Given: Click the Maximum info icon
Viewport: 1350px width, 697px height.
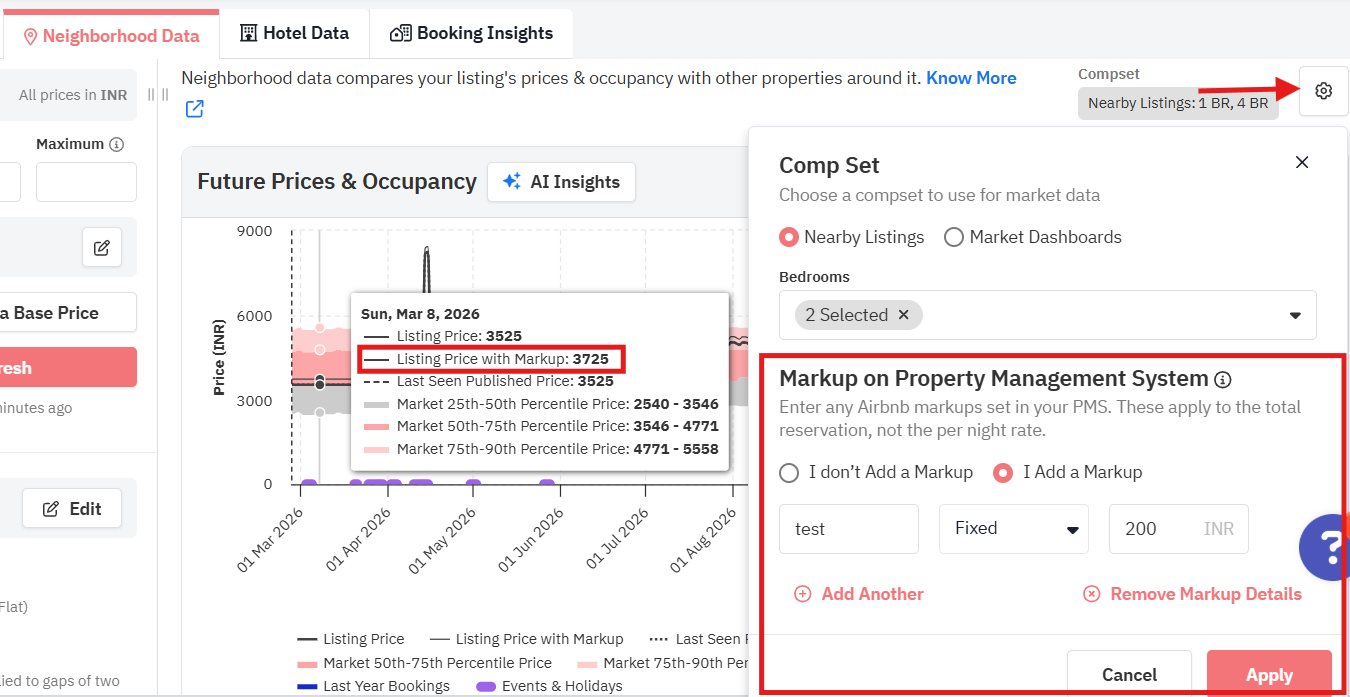Looking at the screenshot, I should [x=117, y=144].
